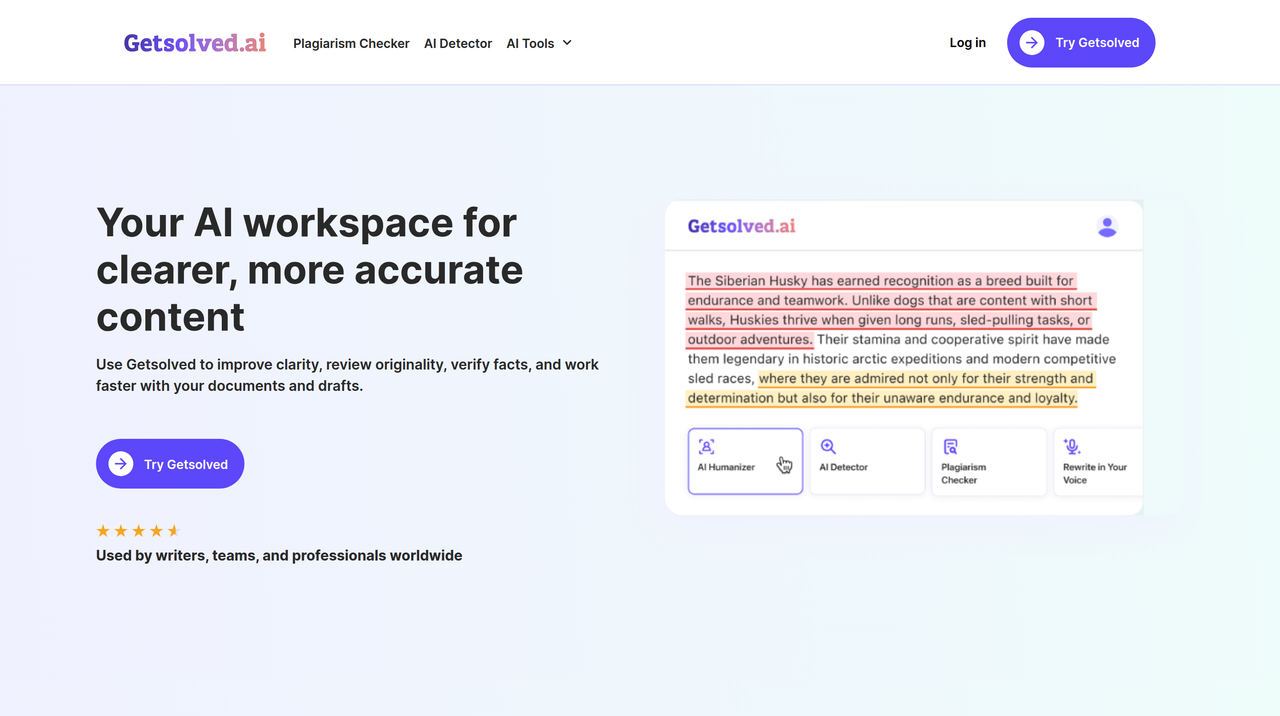Click the arrow icon in hero Try Getsolved button

point(121,464)
